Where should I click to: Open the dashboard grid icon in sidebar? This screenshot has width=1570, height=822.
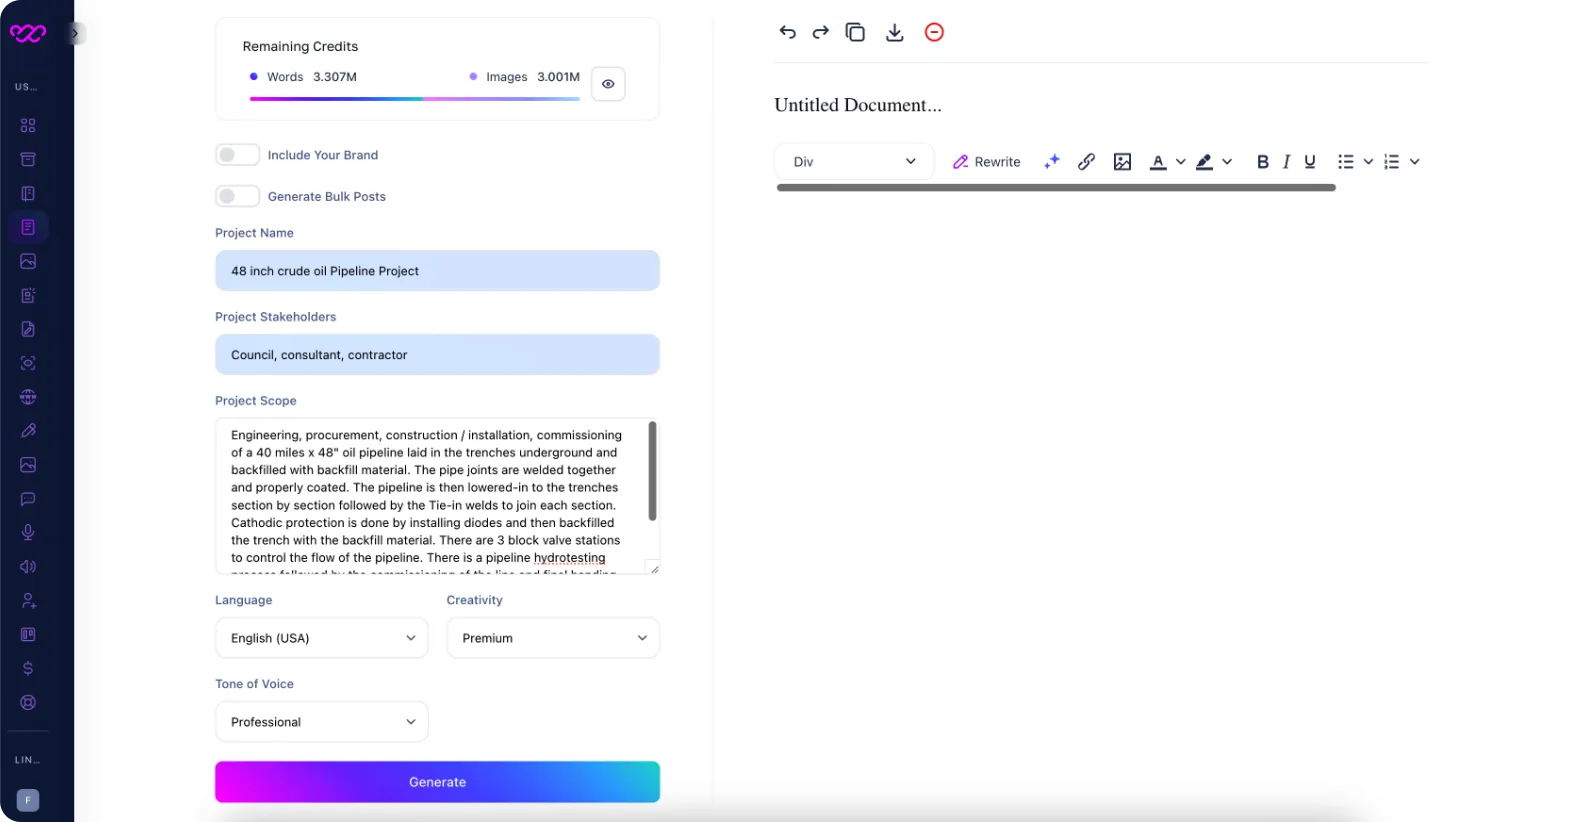(28, 125)
